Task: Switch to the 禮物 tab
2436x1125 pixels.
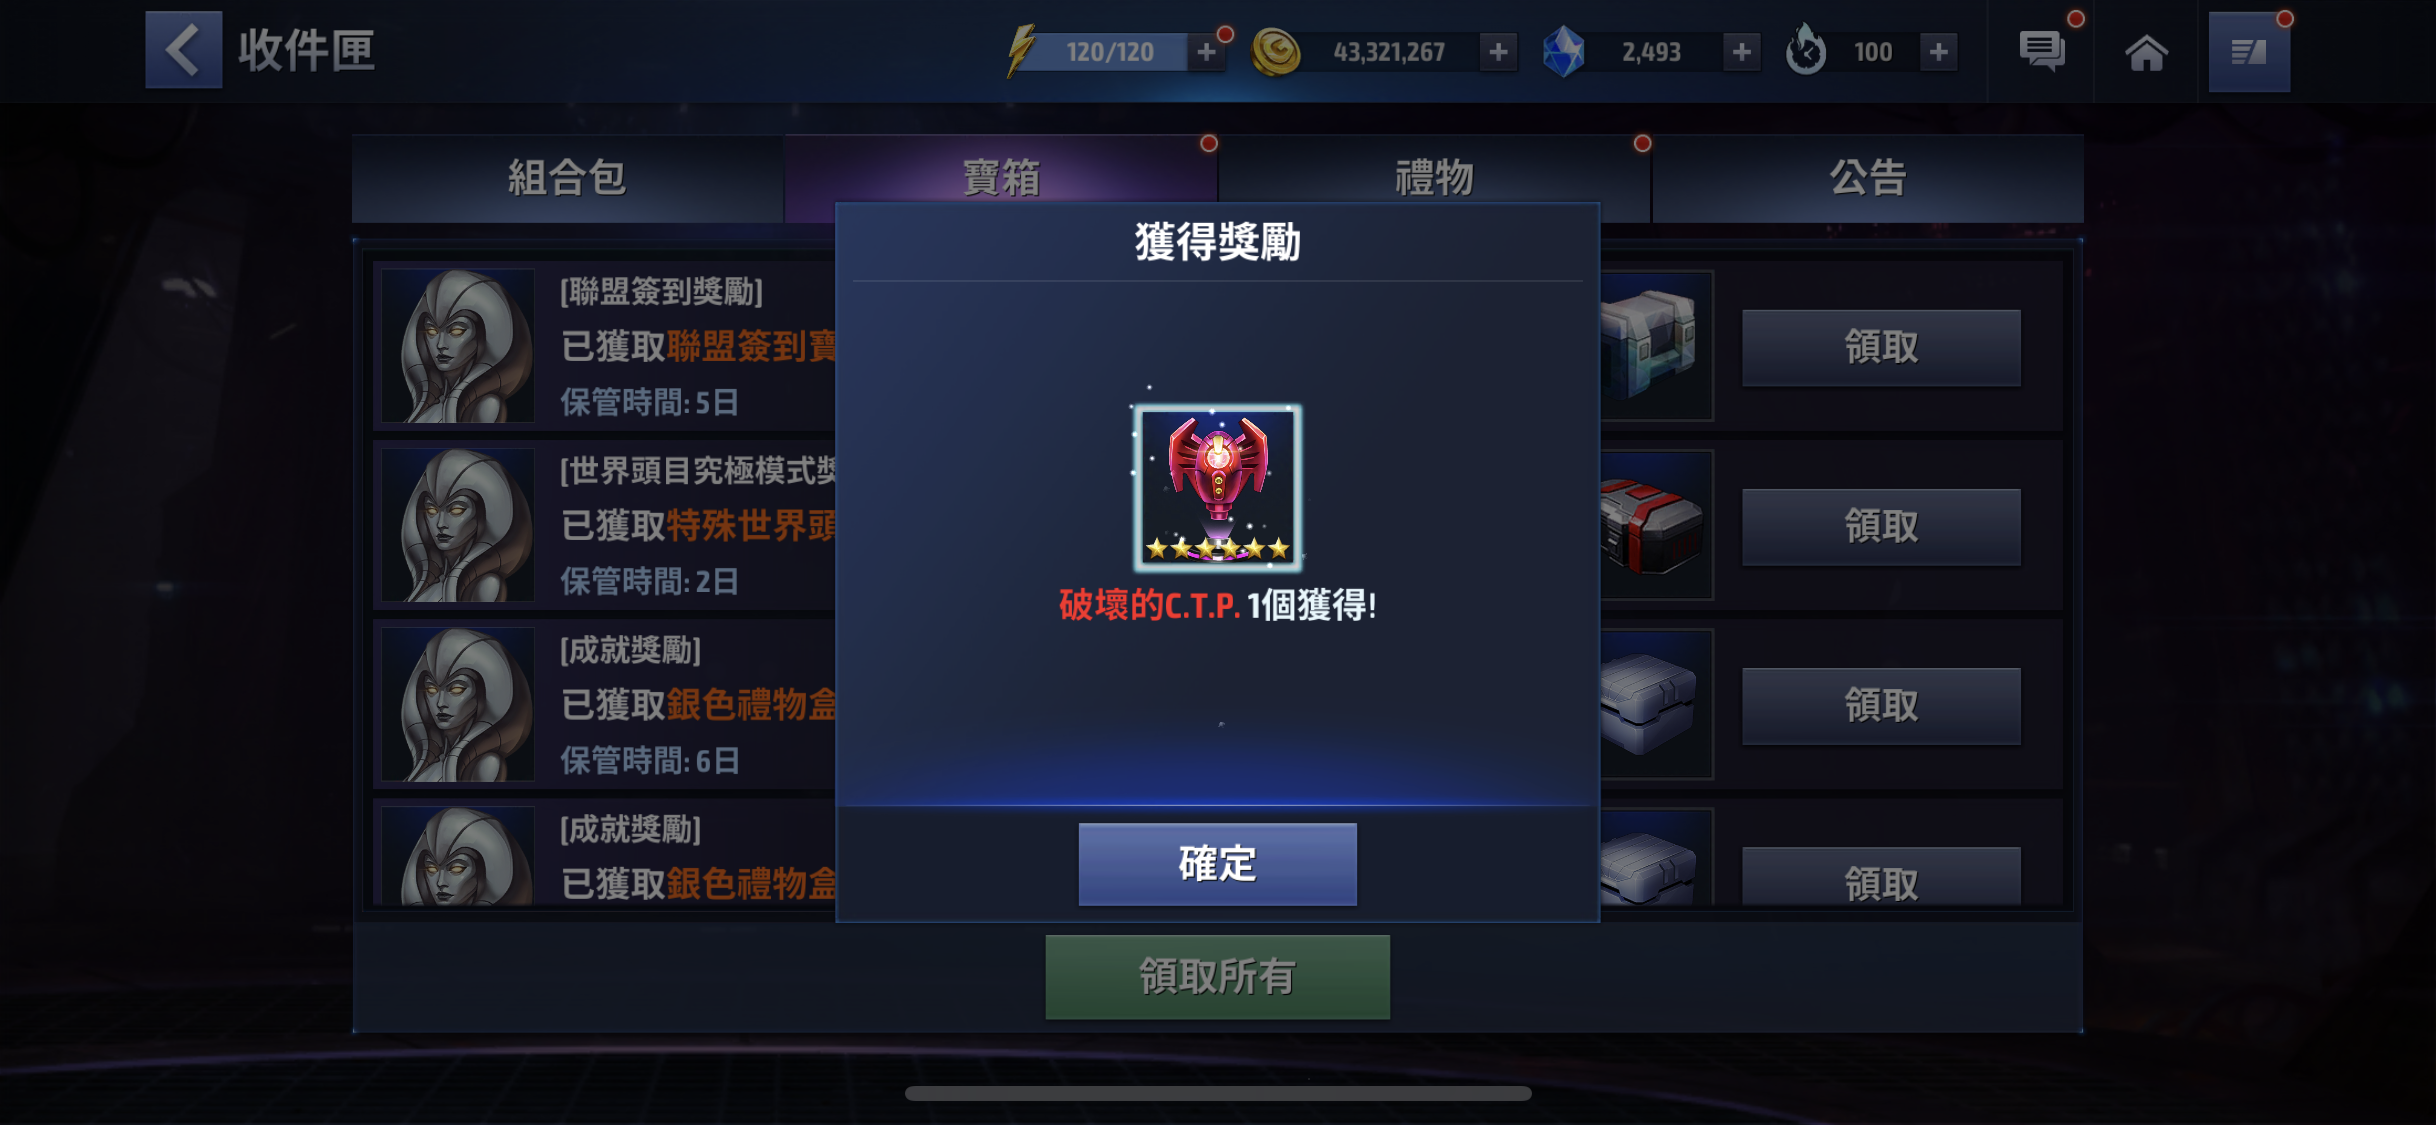Action: coord(1434,178)
